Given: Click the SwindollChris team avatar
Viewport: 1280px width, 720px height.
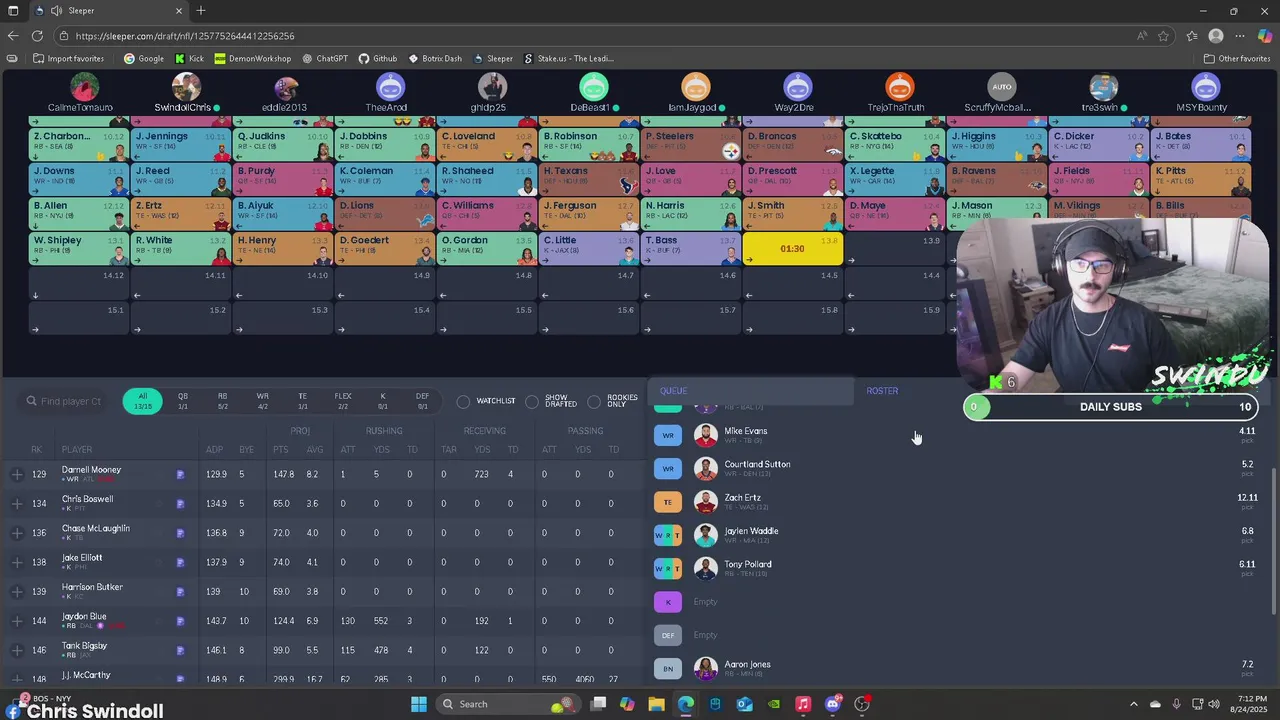Looking at the screenshot, I should click(186, 87).
